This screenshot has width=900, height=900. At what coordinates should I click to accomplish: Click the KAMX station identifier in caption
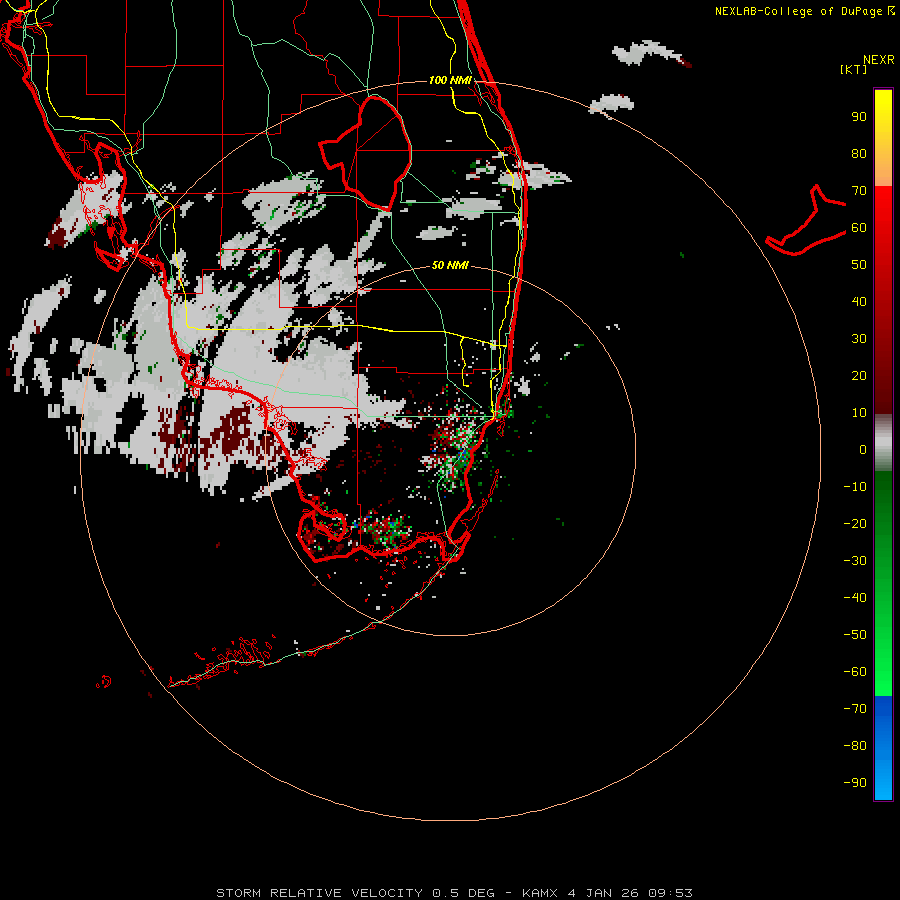click(x=540, y=893)
